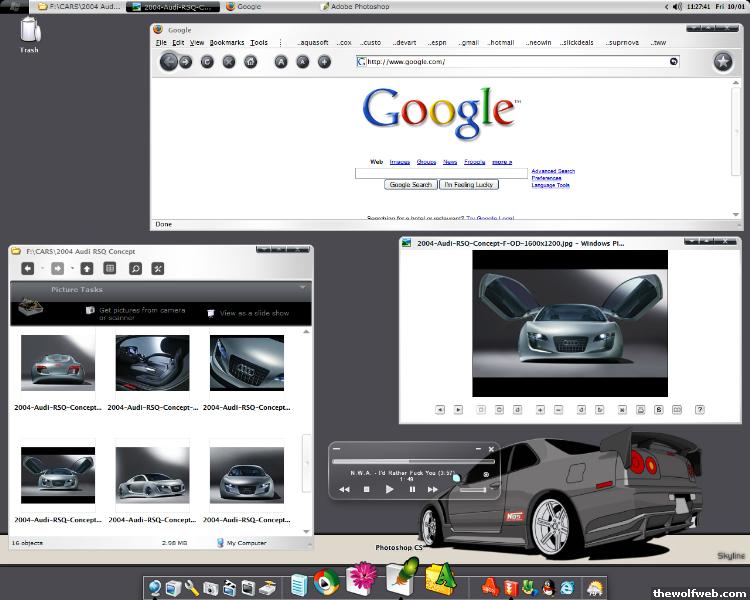Click the star bookmark button in browser

click(x=723, y=62)
